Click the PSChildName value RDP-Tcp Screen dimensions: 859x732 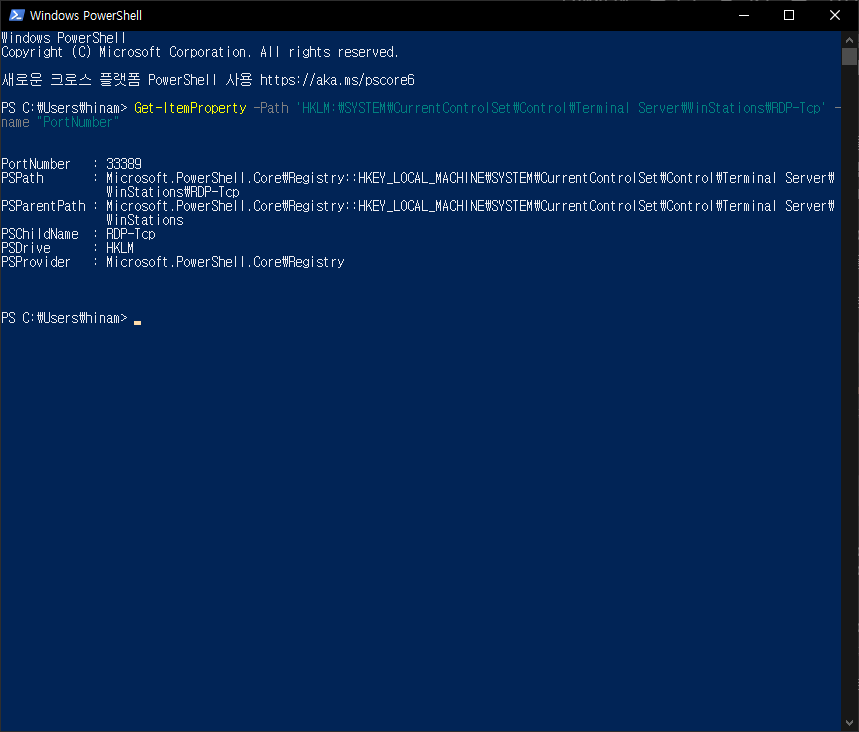point(131,234)
